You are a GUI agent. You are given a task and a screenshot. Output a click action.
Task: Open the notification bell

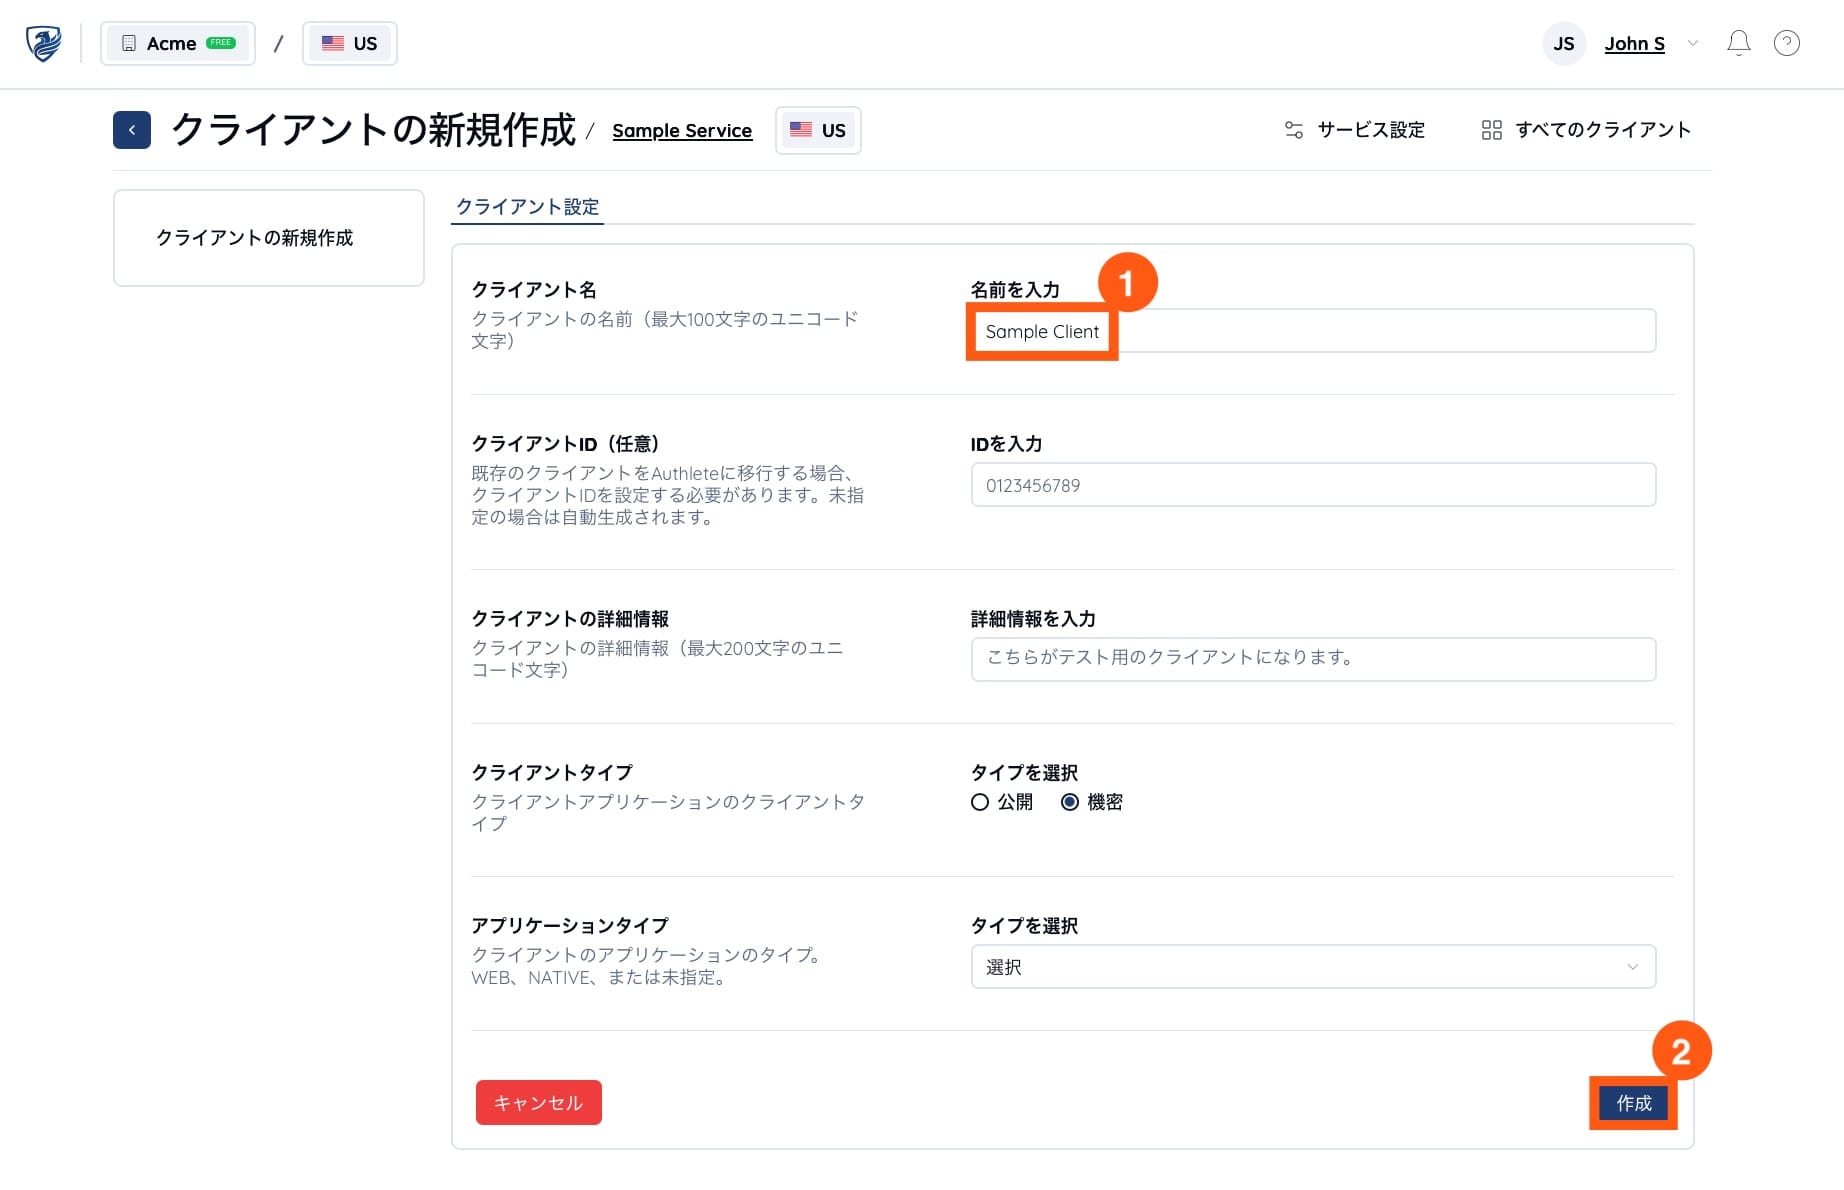1738,42
